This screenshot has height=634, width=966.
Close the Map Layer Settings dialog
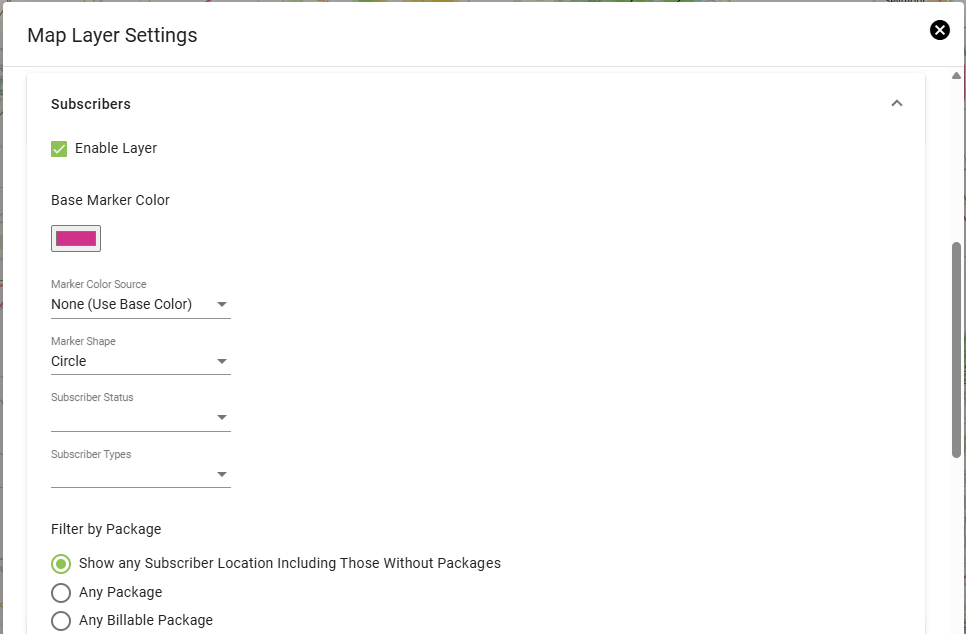pos(940,30)
